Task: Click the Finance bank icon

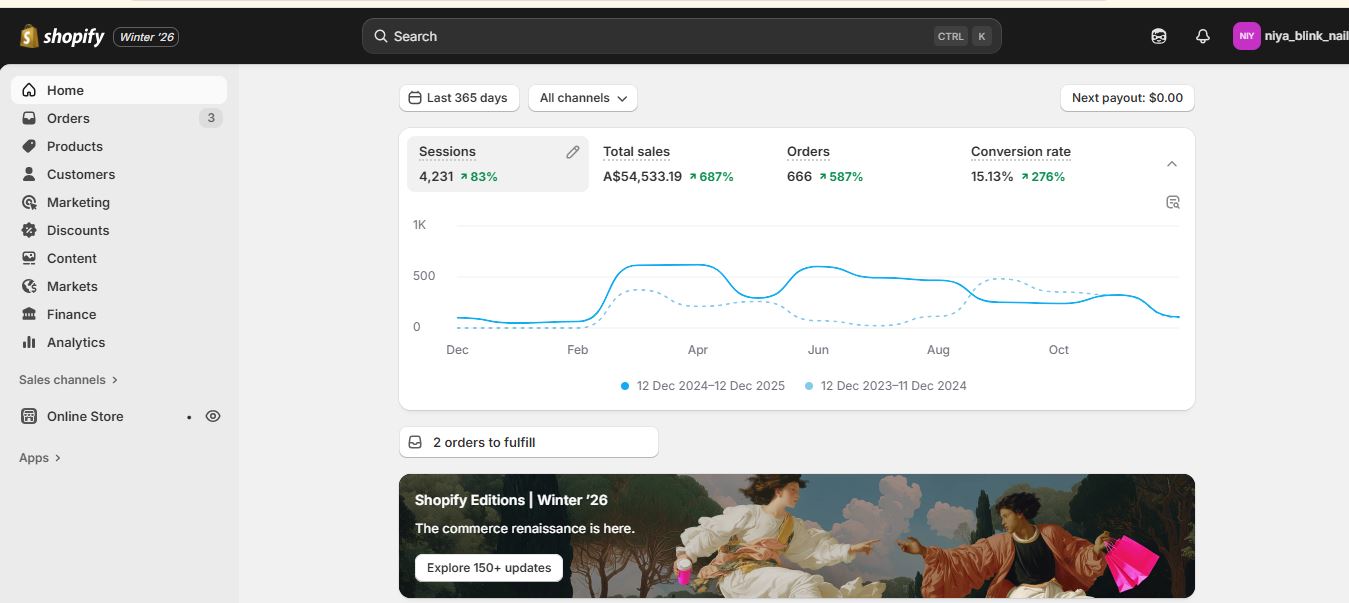Action: (x=29, y=314)
